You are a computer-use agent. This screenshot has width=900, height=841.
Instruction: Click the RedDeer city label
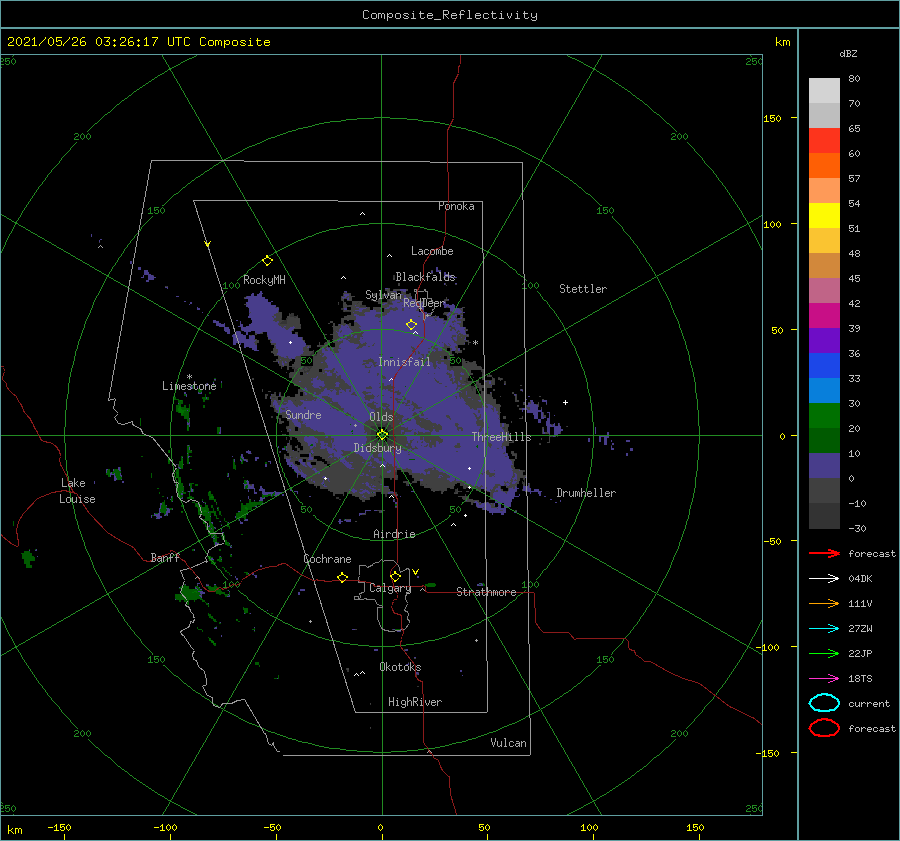pos(424,303)
